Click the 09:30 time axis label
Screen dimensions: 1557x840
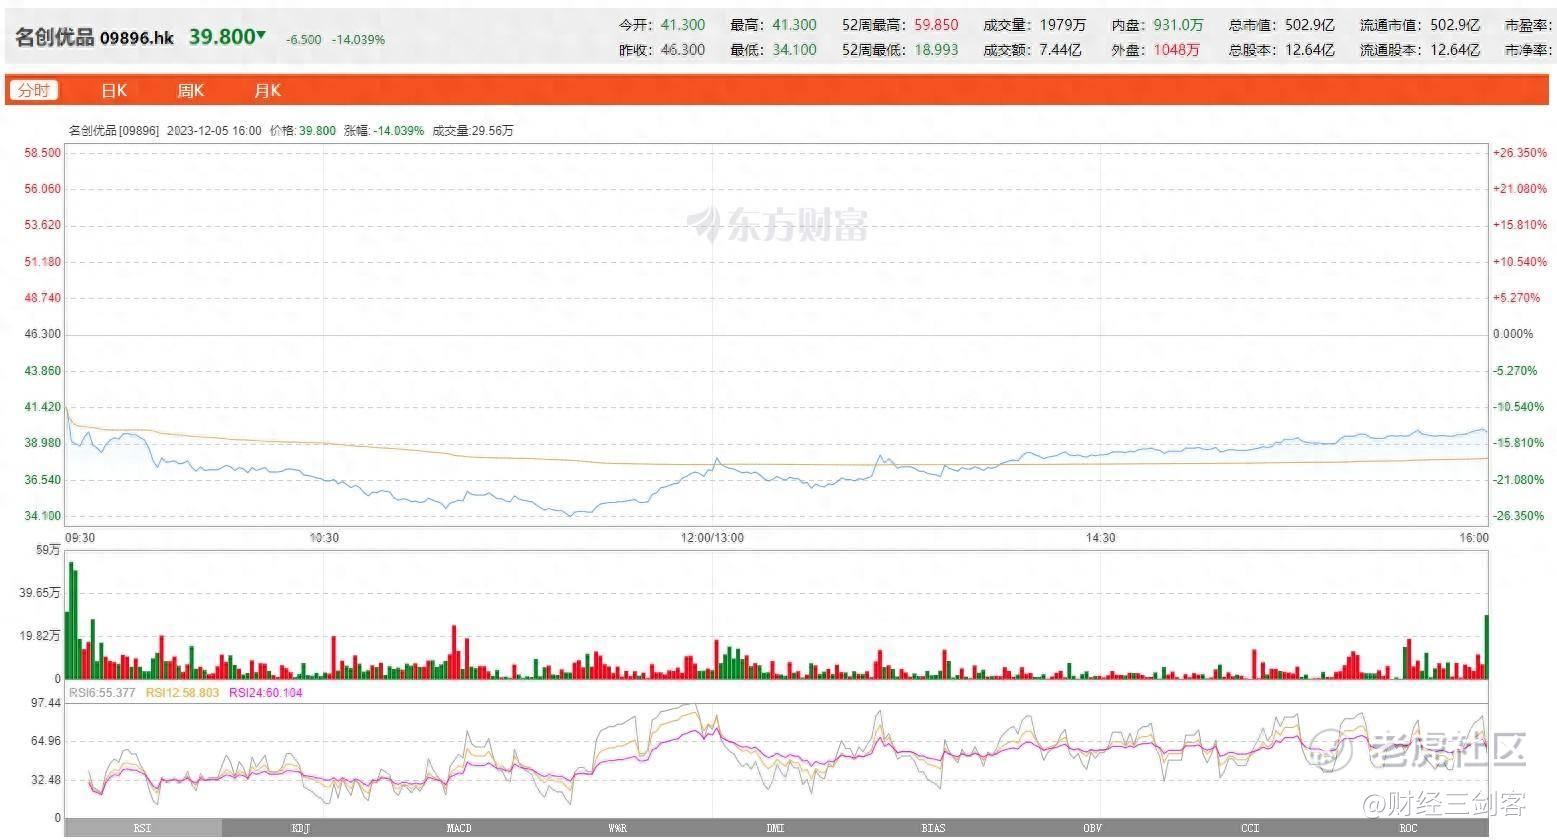[x=80, y=538]
